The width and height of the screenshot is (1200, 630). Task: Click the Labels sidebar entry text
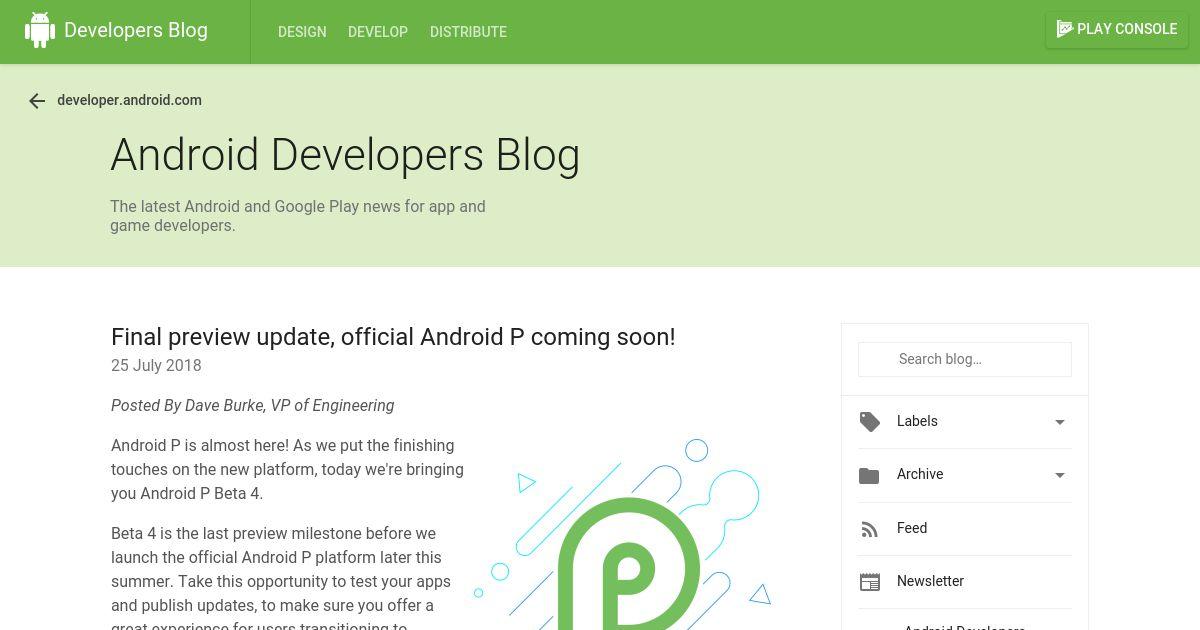917,421
